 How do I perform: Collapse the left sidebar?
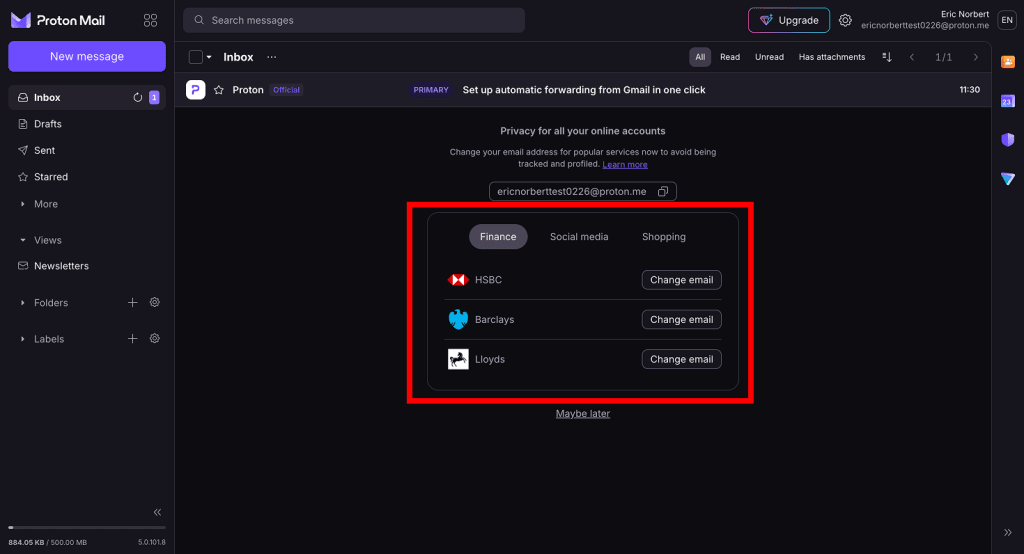pyautogui.click(x=157, y=512)
